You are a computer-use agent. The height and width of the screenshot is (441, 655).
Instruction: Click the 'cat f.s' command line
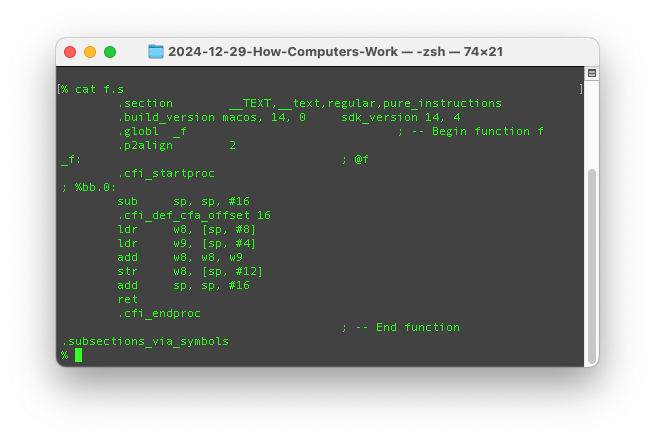coord(99,89)
